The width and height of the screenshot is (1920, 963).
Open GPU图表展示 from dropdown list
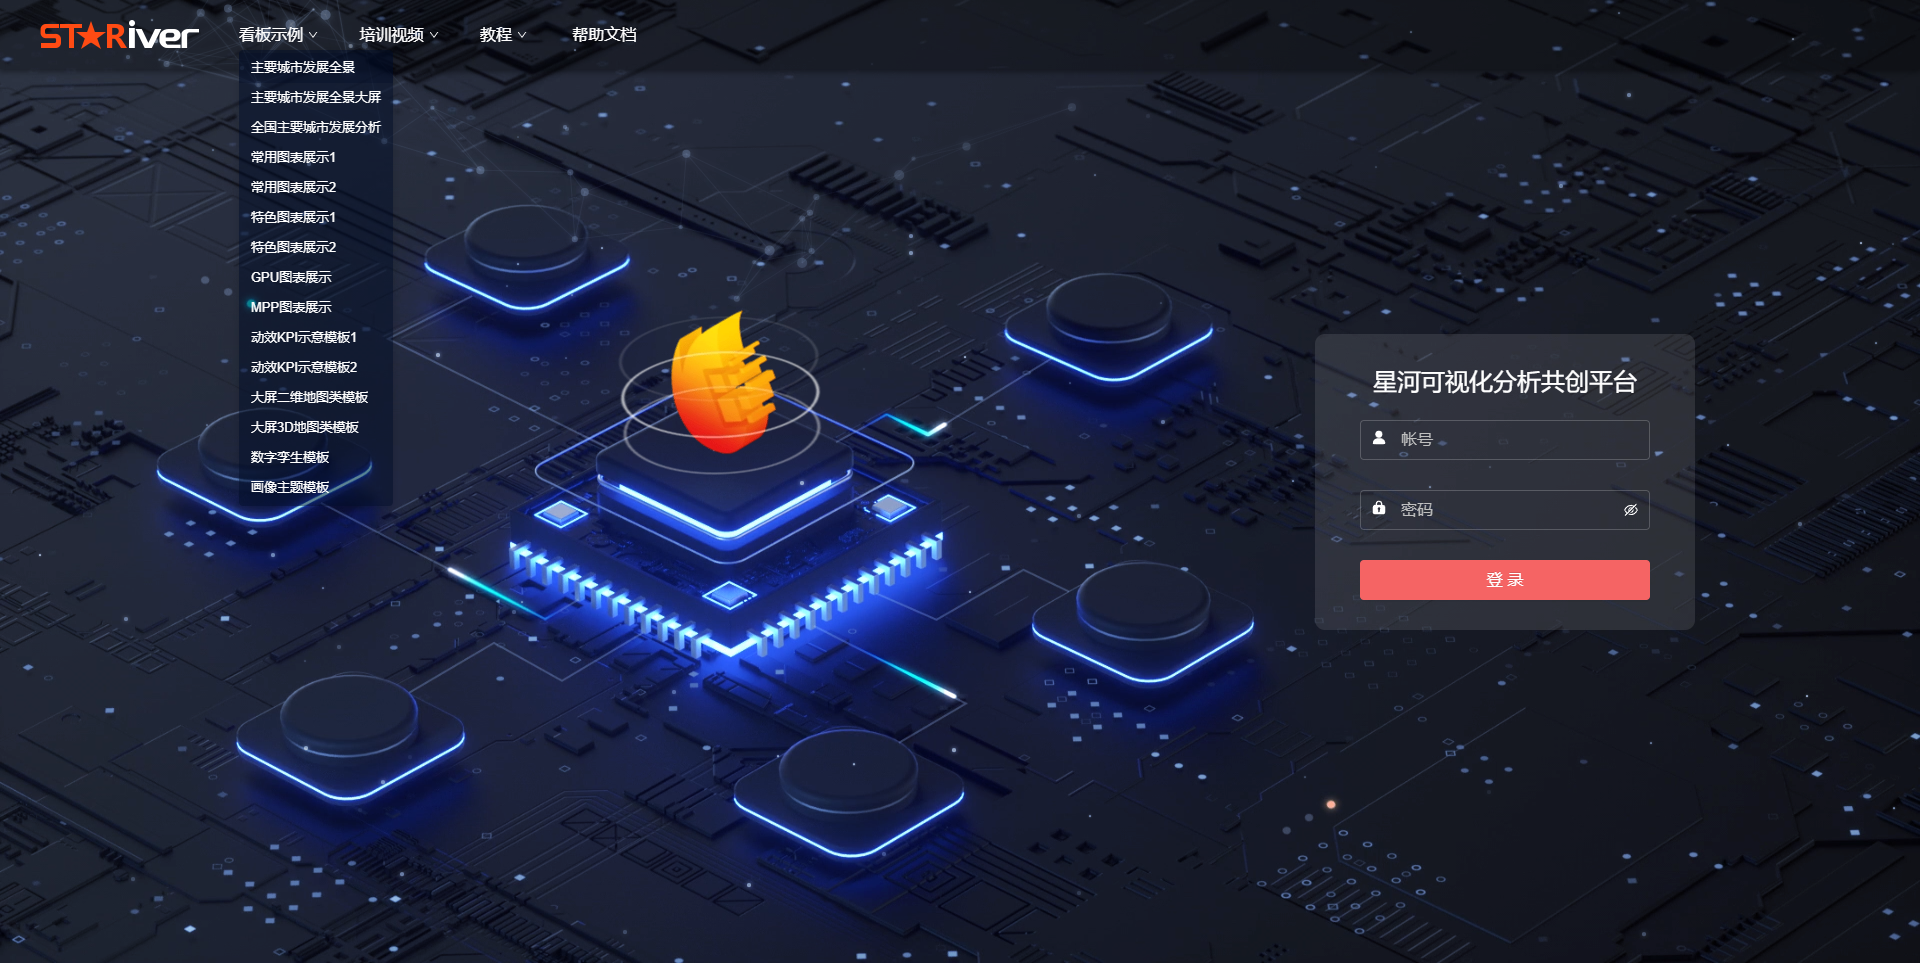(291, 277)
